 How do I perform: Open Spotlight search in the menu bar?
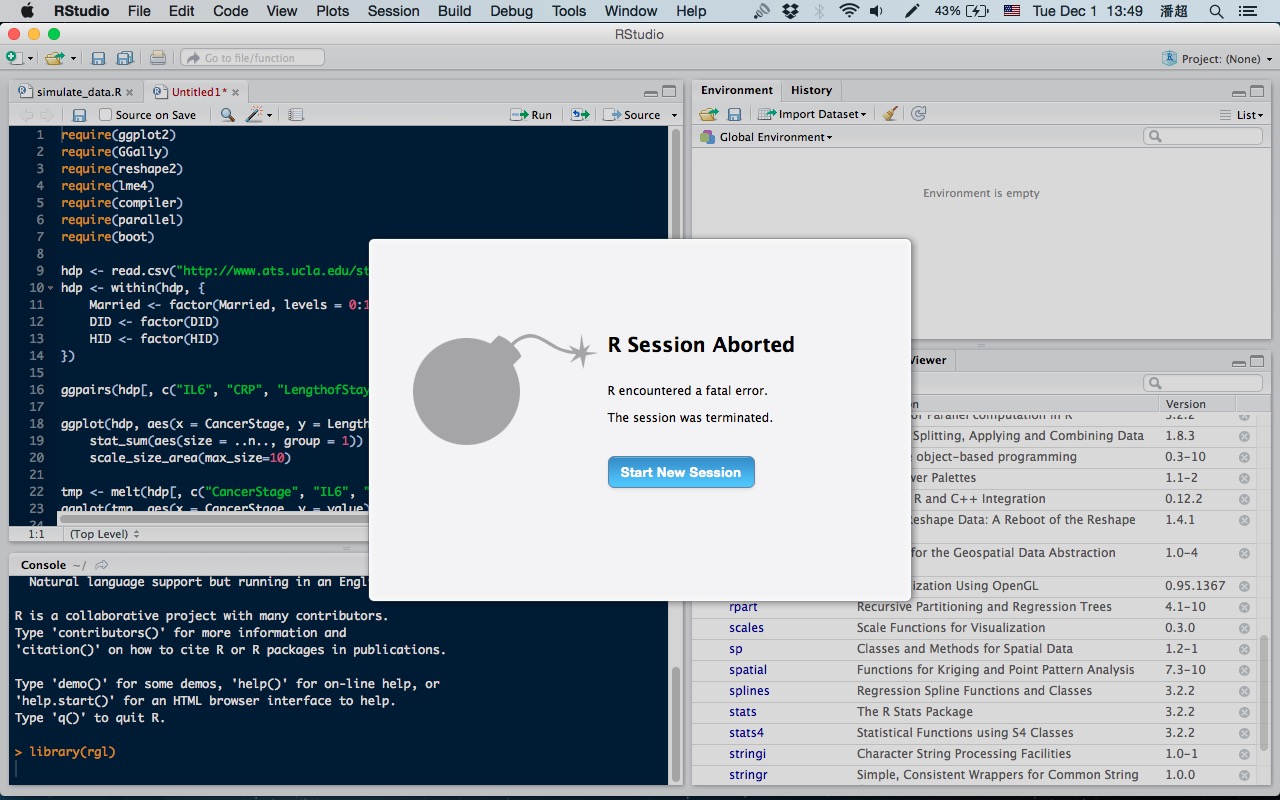[x=1216, y=11]
